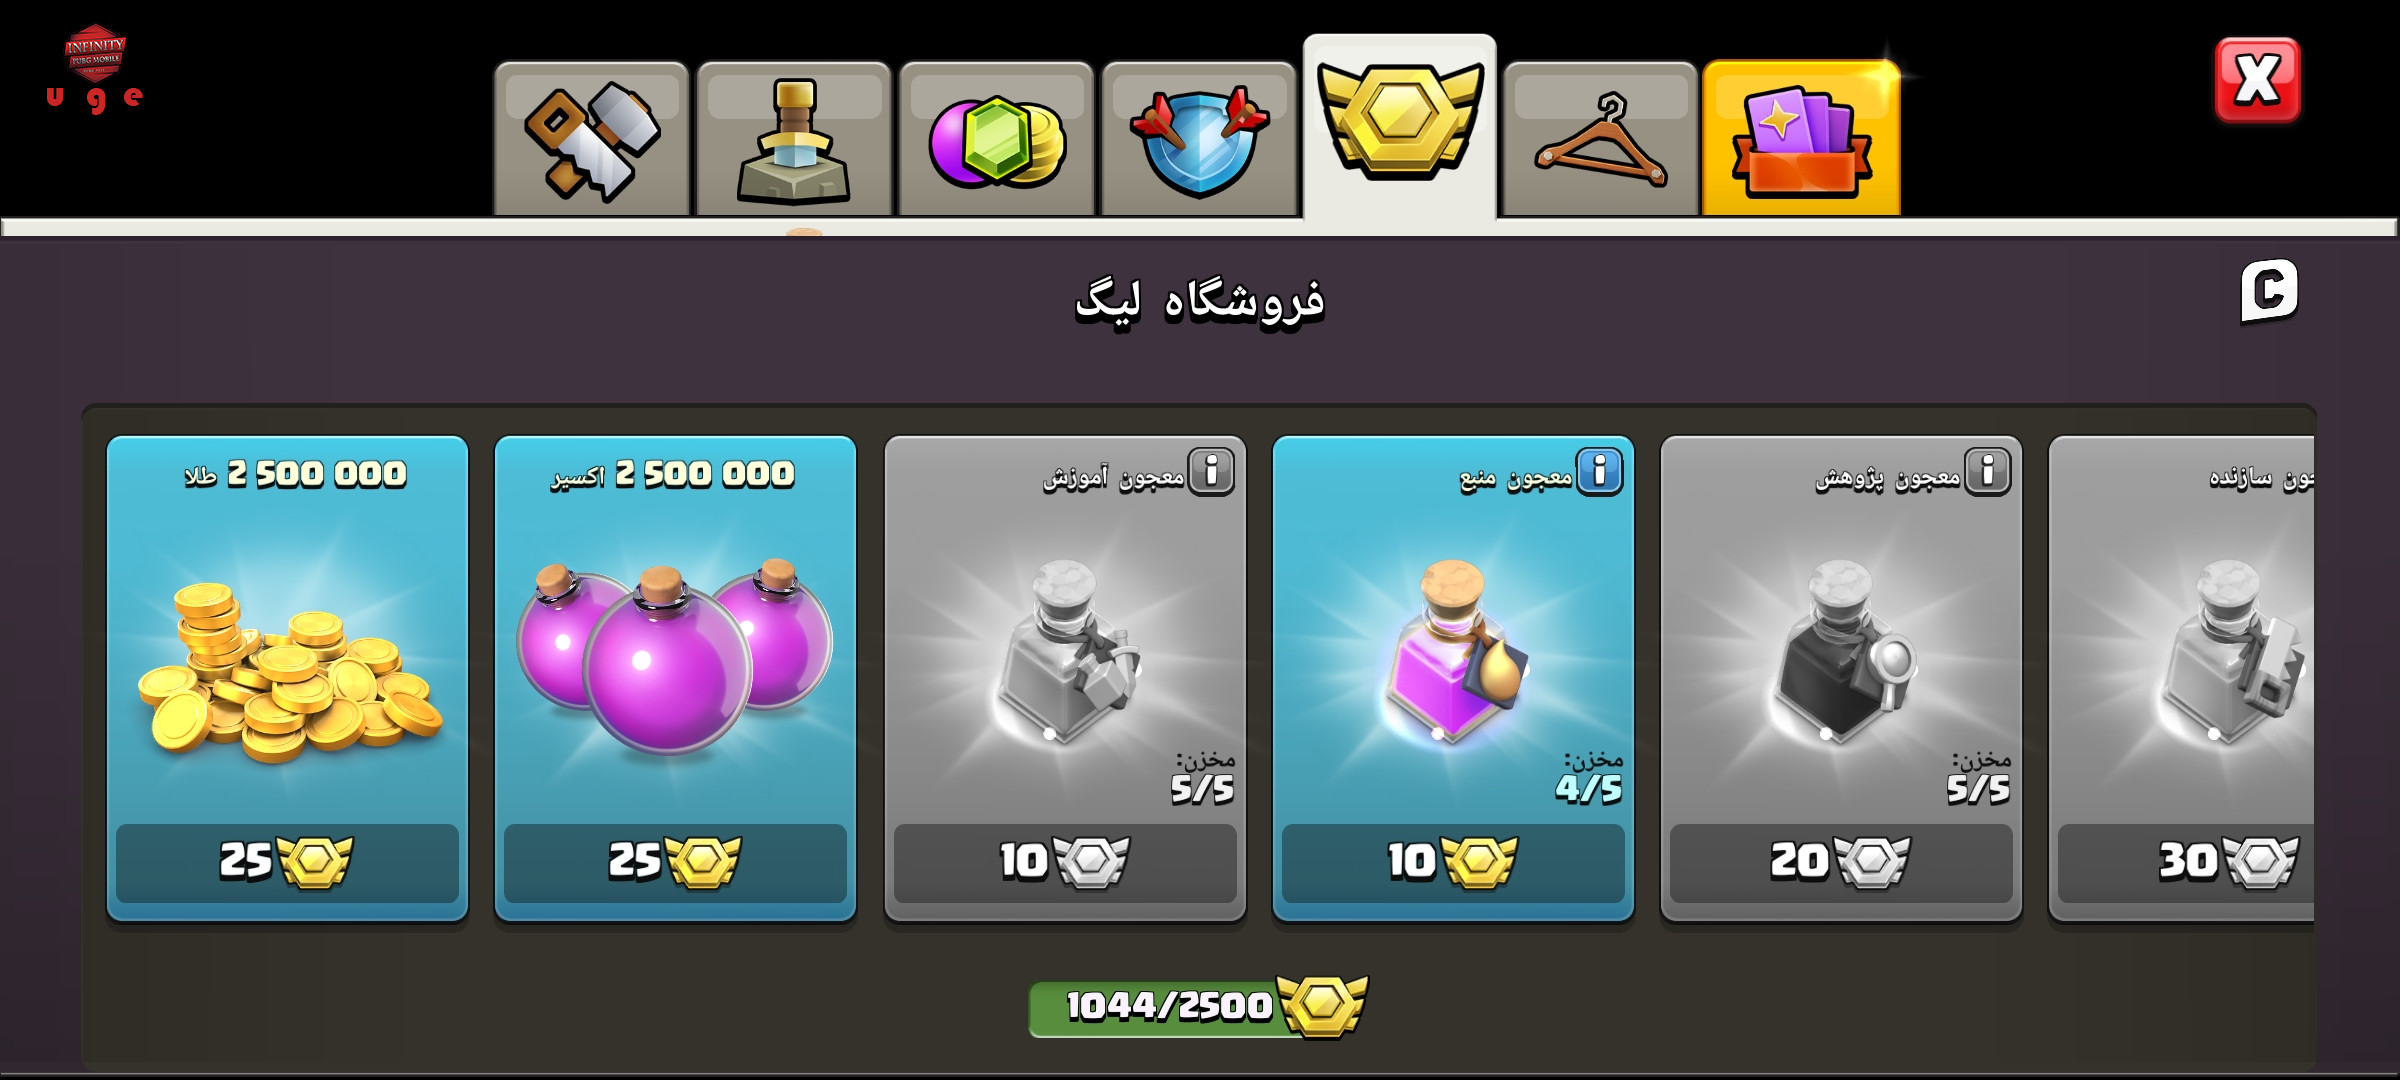Purchase resource potion for 10 medals
The height and width of the screenshot is (1080, 2400).
click(x=1453, y=862)
